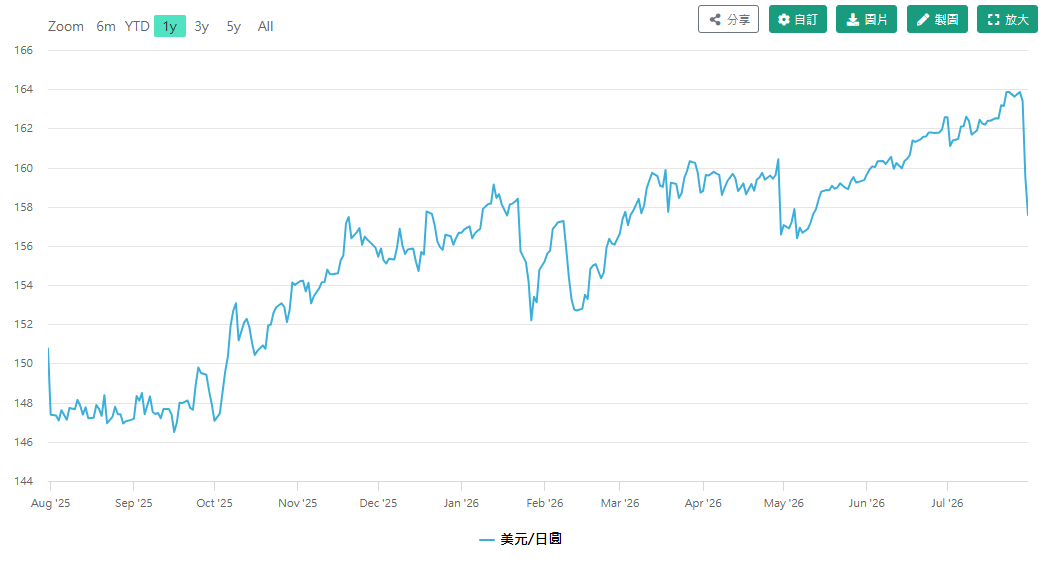Click the 148 y-axis value
Image resolution: width=1047 pixels, height=567 pixels.
[23, 403]
